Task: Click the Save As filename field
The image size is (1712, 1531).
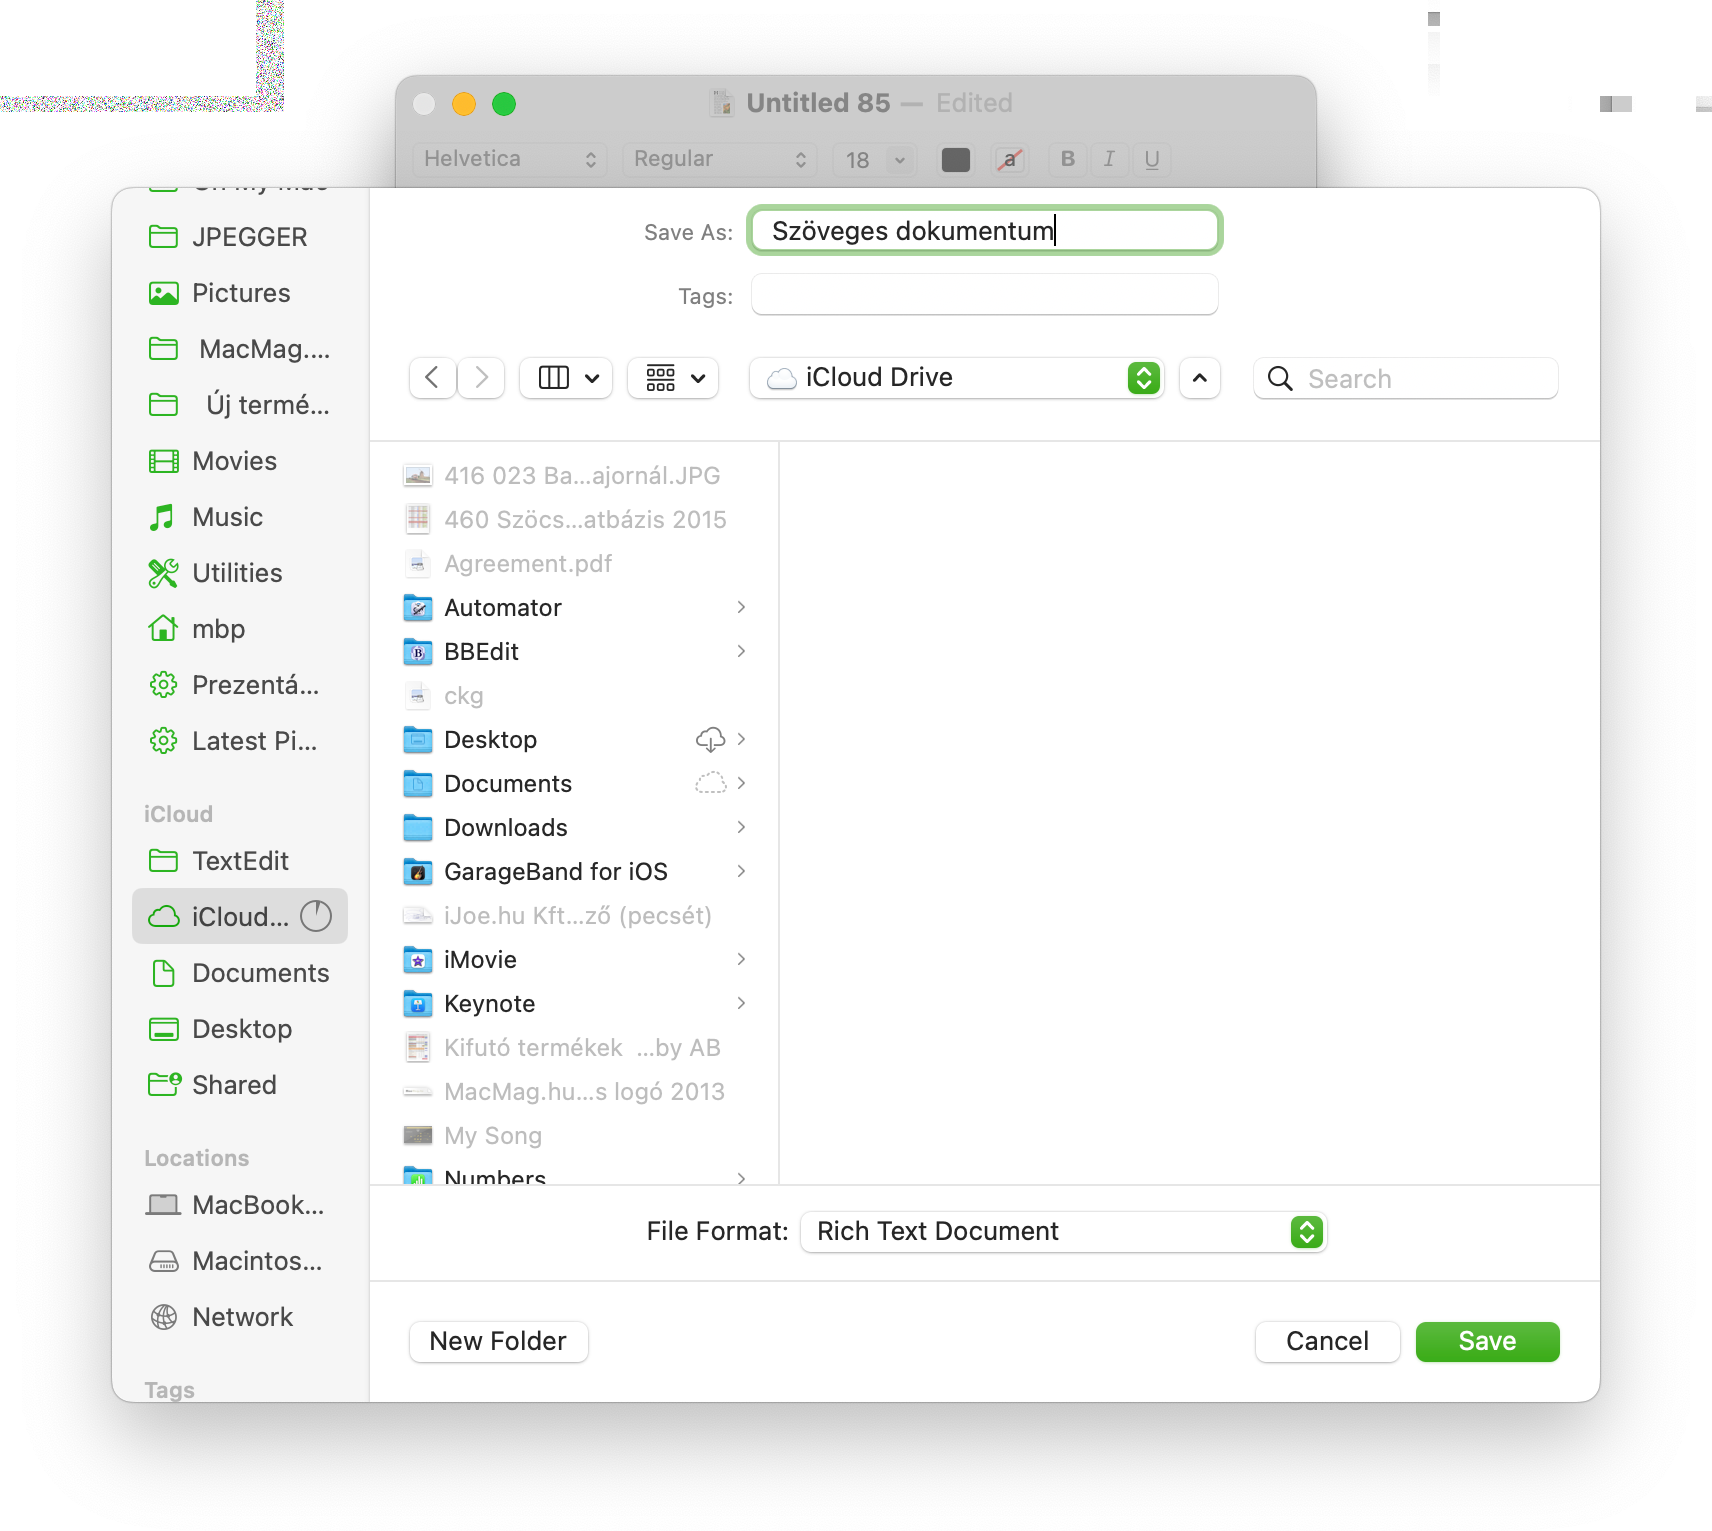Action: pos(985,231)
